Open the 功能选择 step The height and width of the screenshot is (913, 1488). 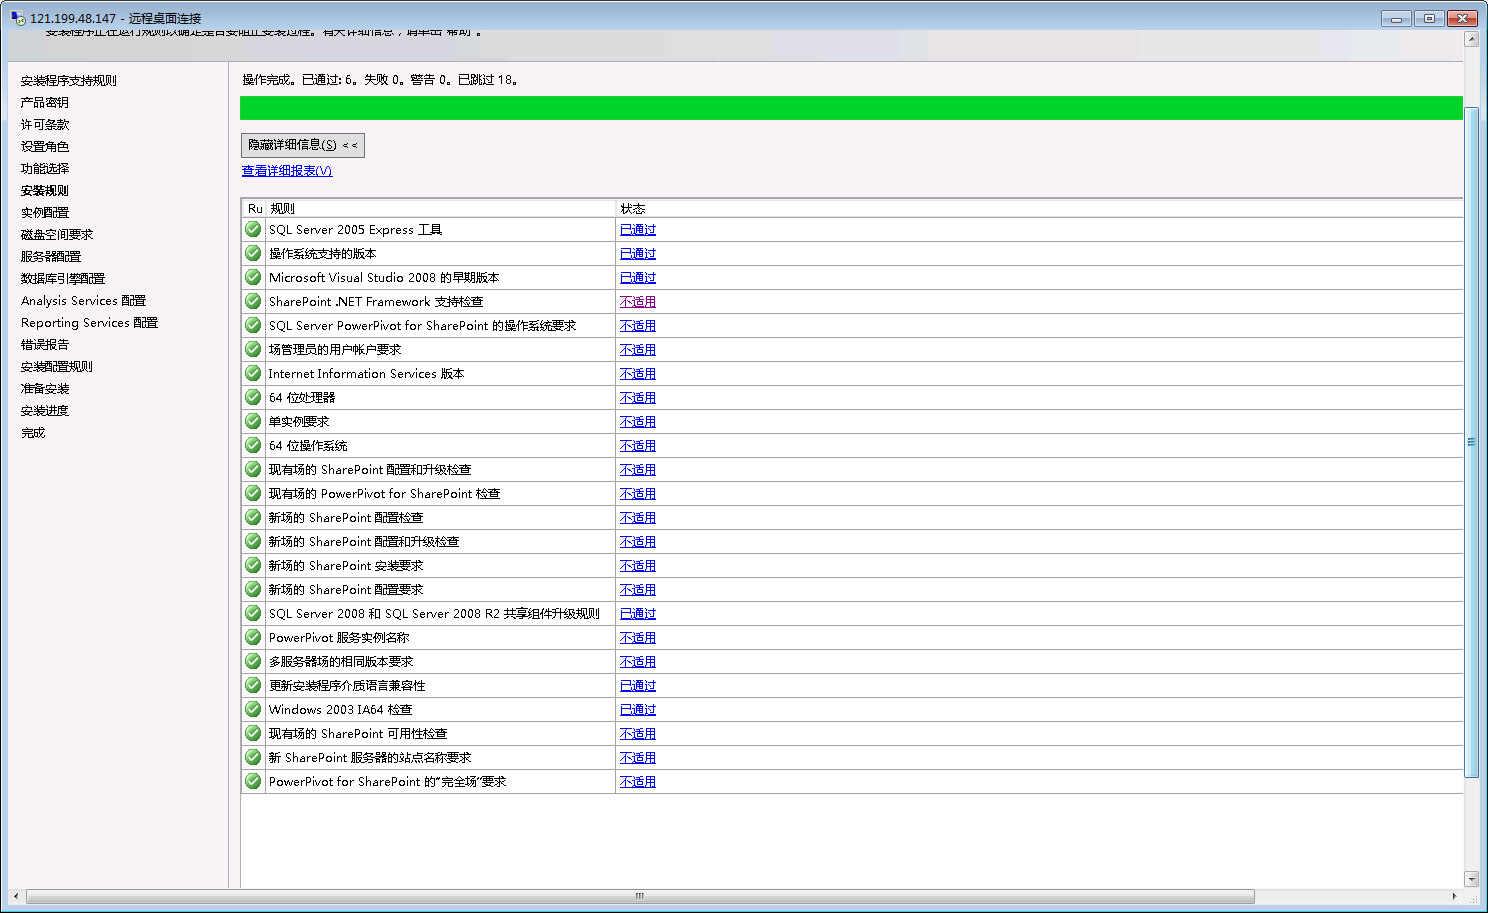[x=45, y=169]
